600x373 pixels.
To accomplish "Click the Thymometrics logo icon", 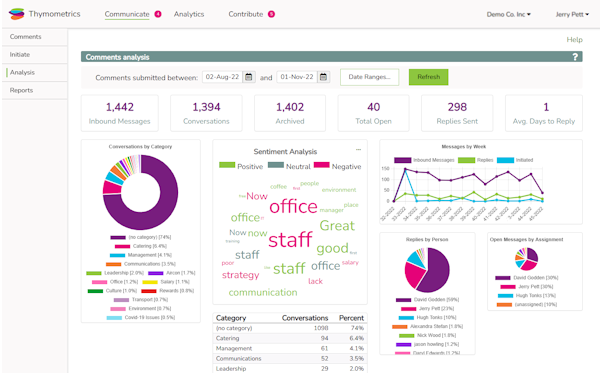I will 16,14.
